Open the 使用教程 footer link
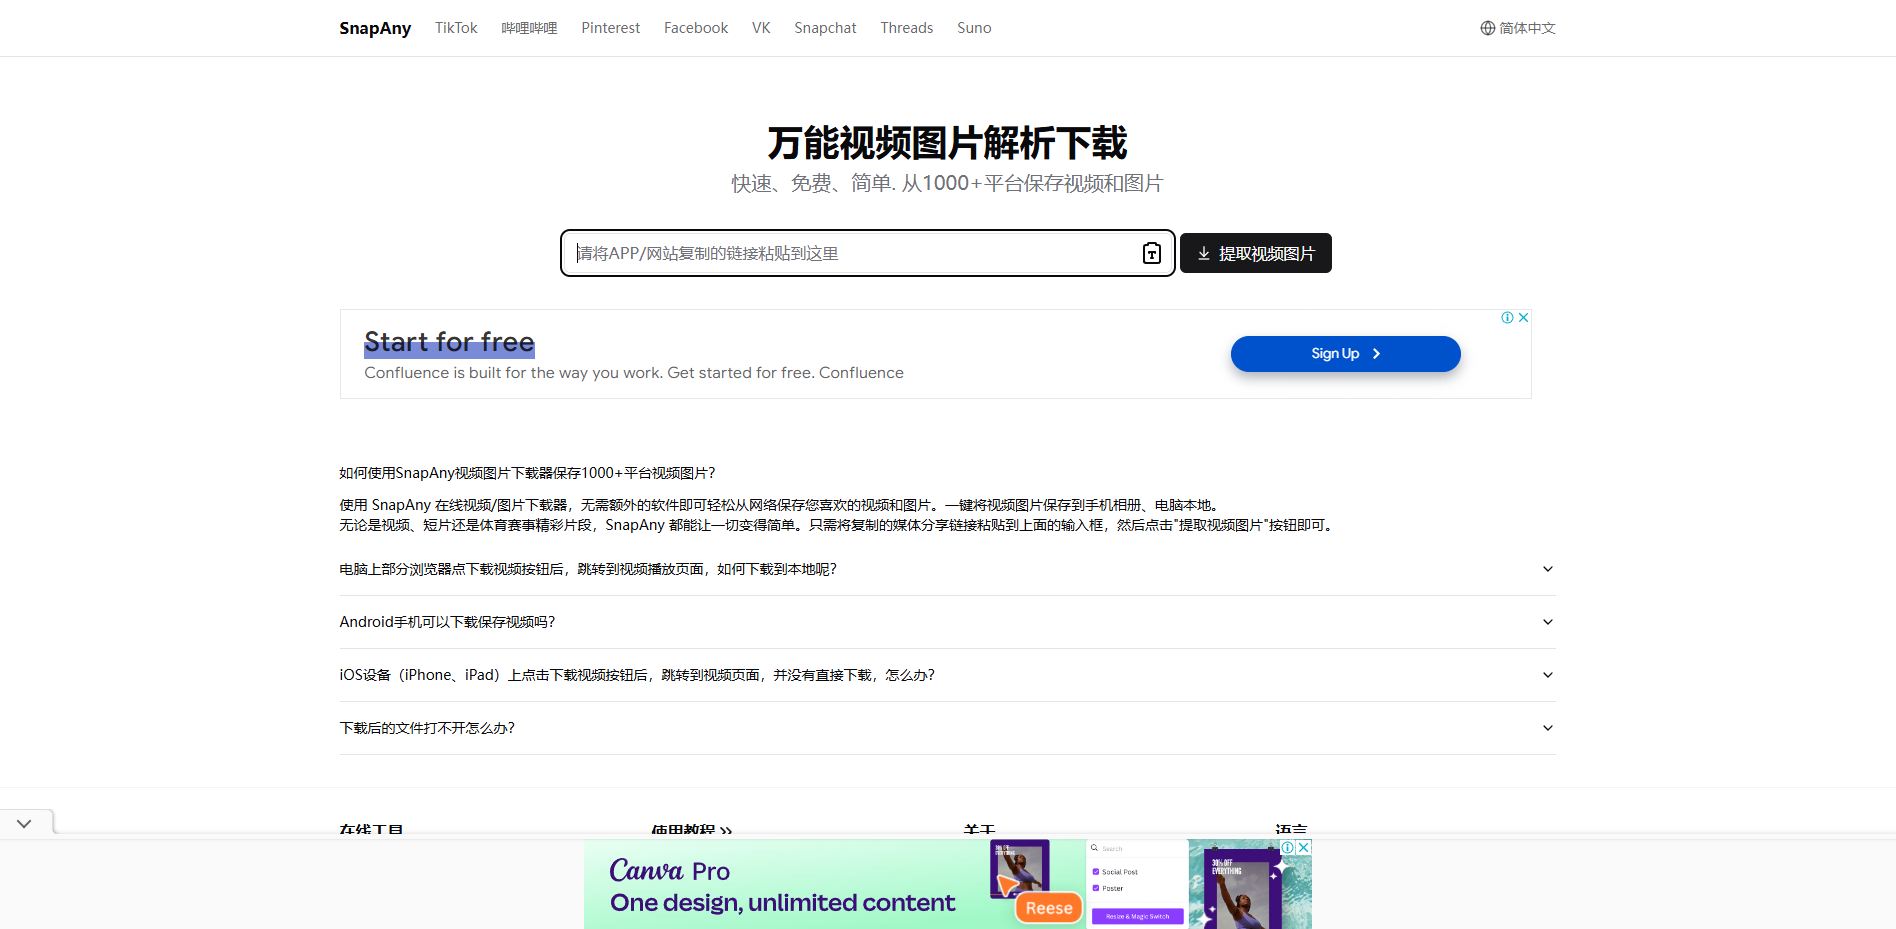This screenshot has height=929, width=1896. coord(691,830)
